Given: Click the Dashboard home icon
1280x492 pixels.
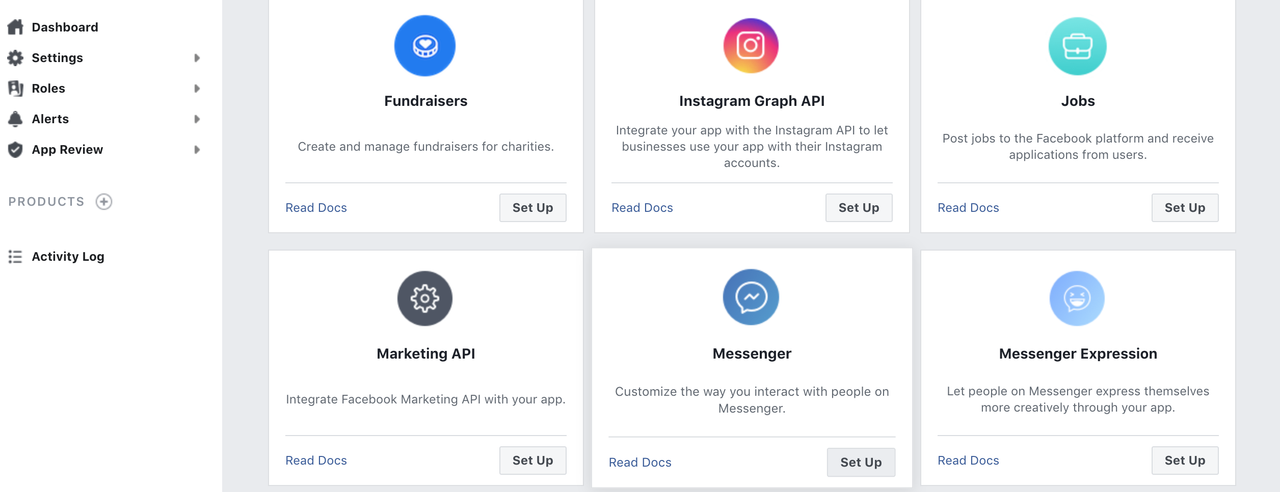Looking at the screenshot, I should coord(15,27).
